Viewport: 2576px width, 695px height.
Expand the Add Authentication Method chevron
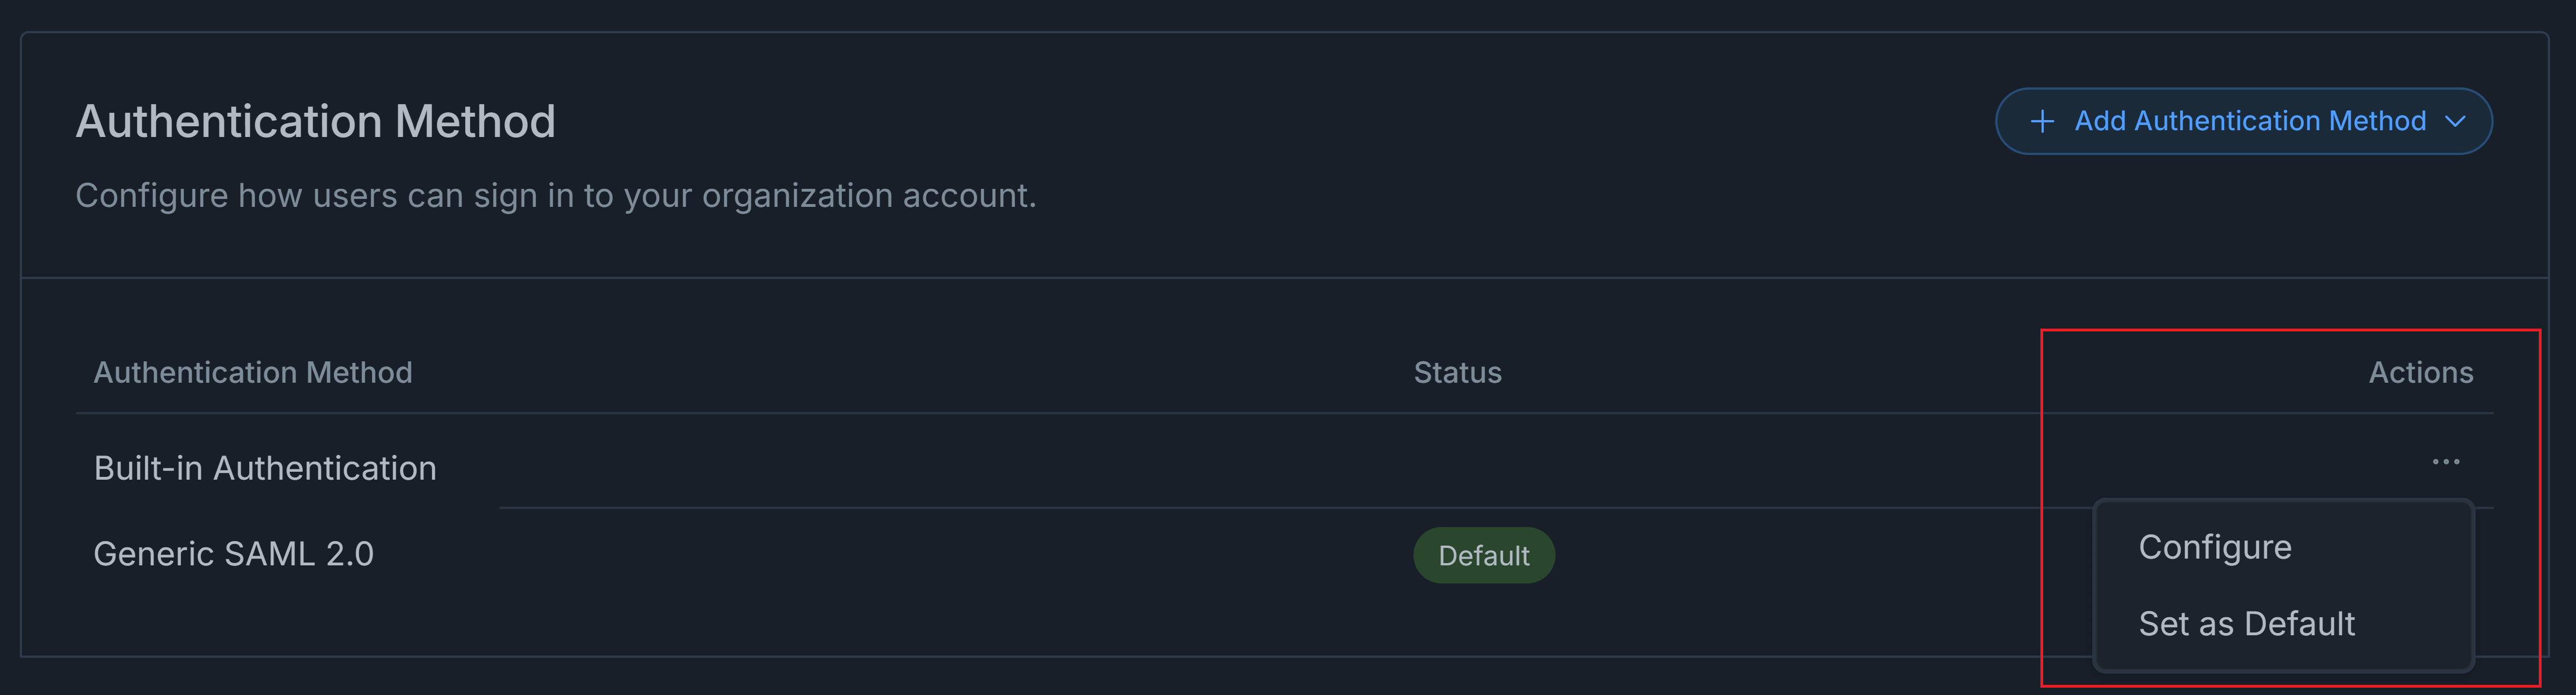[2455, 122]
